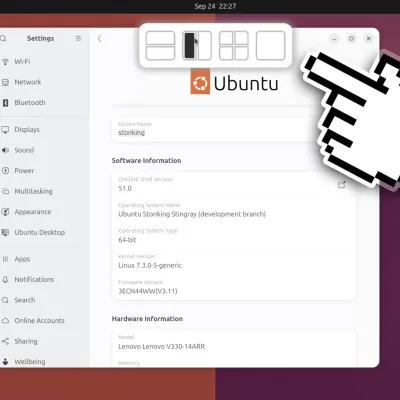Maximize the Settings window
400x400 pixels.
pyautogui.click(x=351, y=39)
